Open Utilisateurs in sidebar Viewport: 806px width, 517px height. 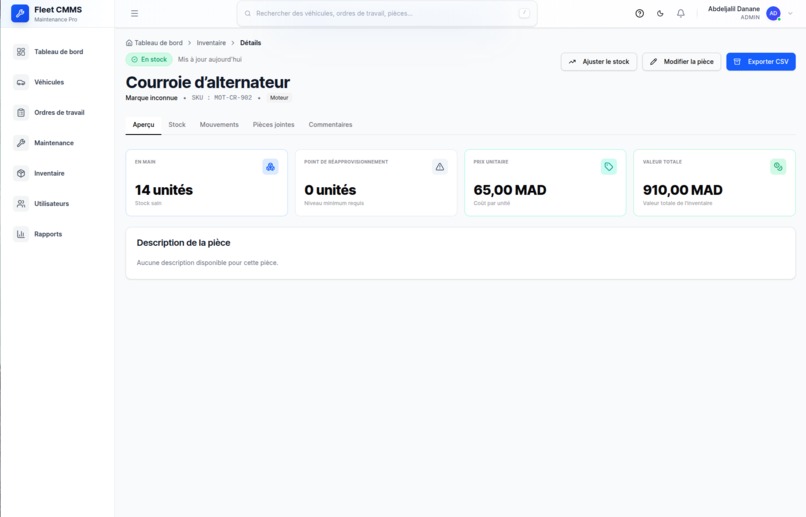51,204
